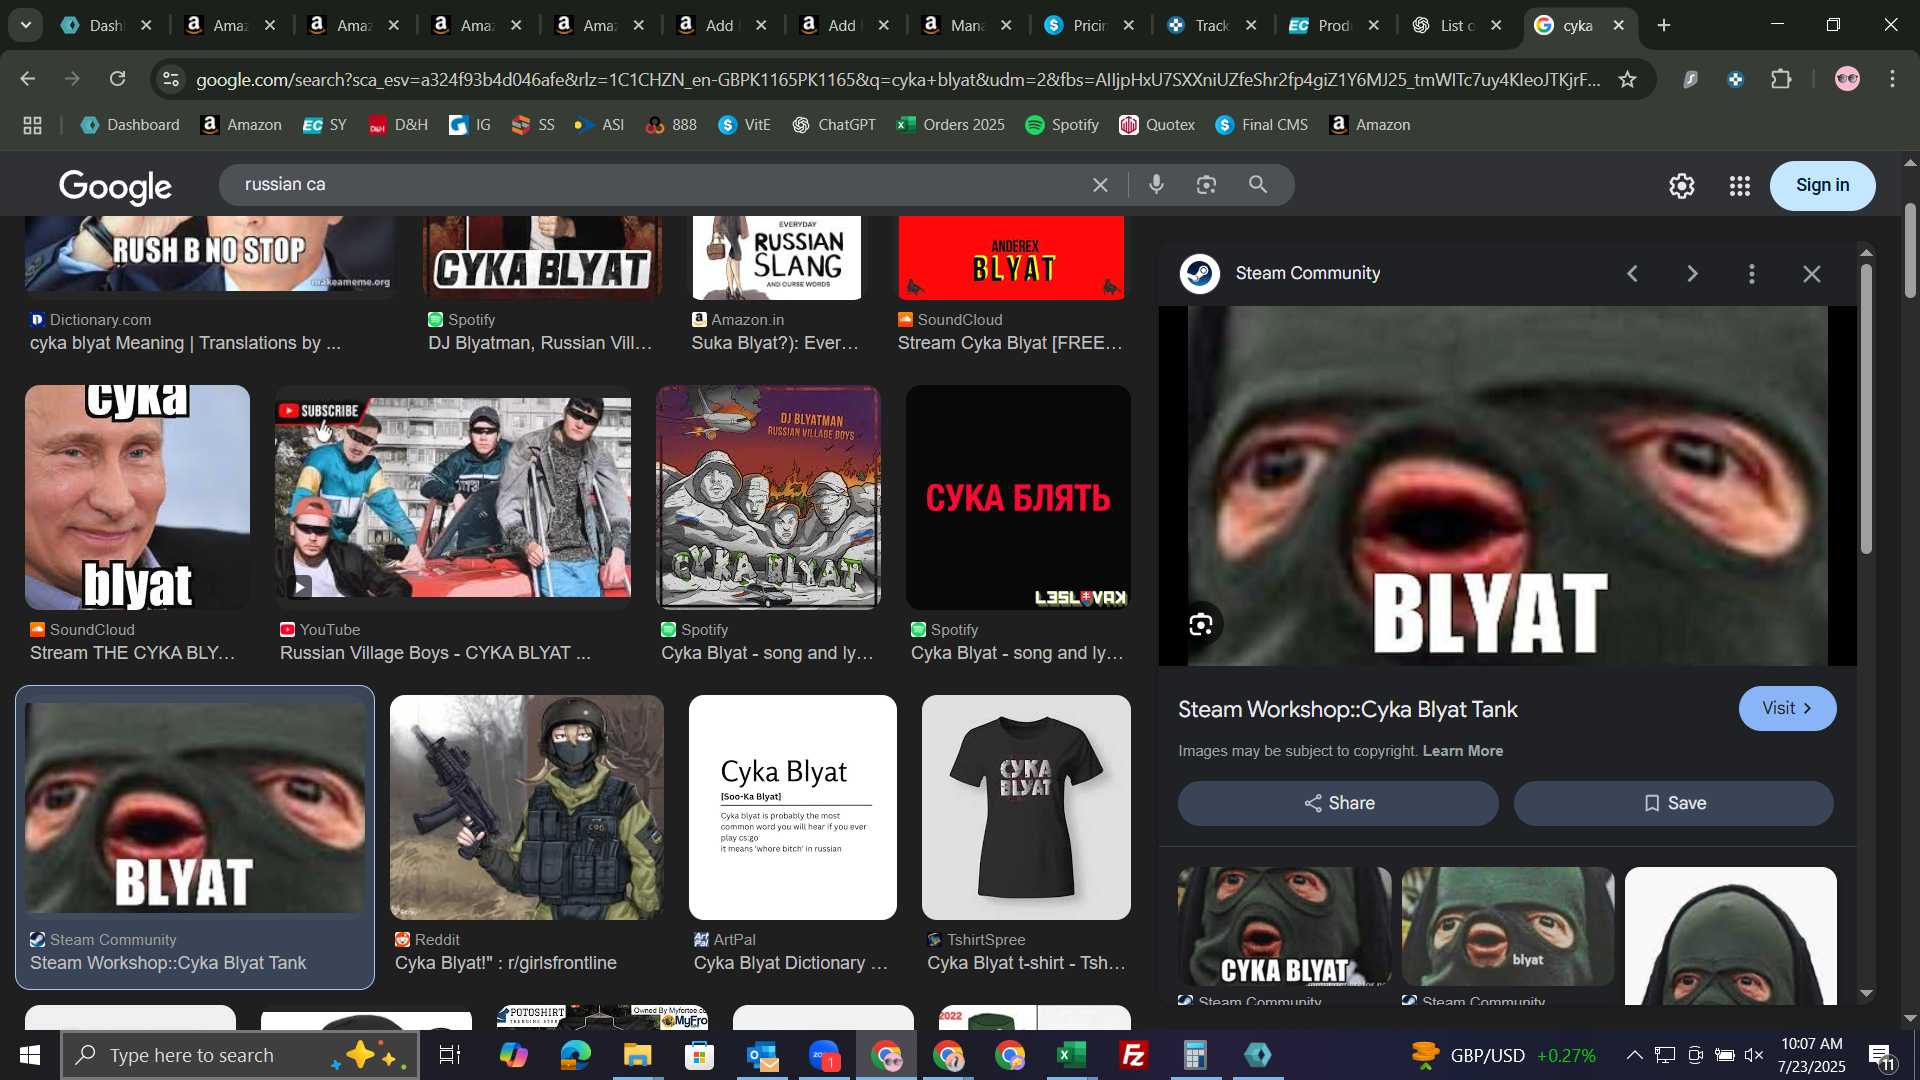1920x1080 pixels.
Task: Go back to previous page
Action: (x=28, y=79)
